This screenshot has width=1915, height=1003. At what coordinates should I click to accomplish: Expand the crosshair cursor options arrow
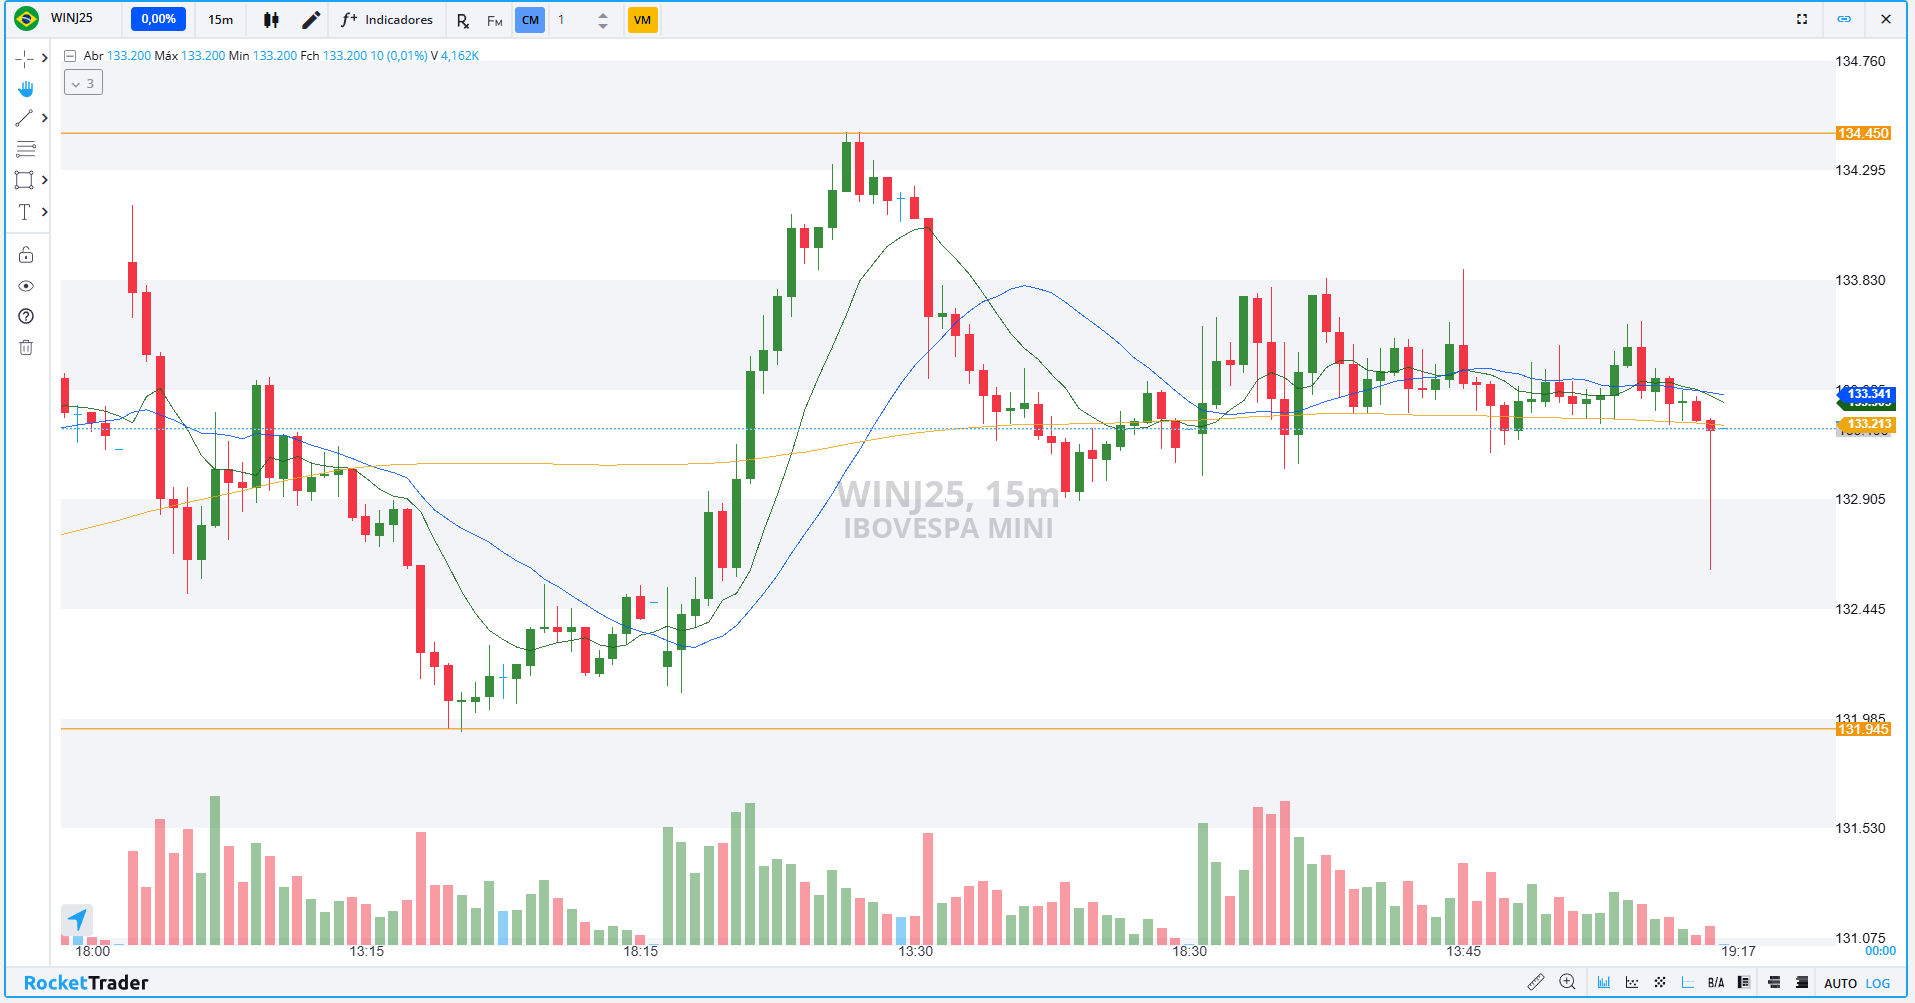pos(45,58)
